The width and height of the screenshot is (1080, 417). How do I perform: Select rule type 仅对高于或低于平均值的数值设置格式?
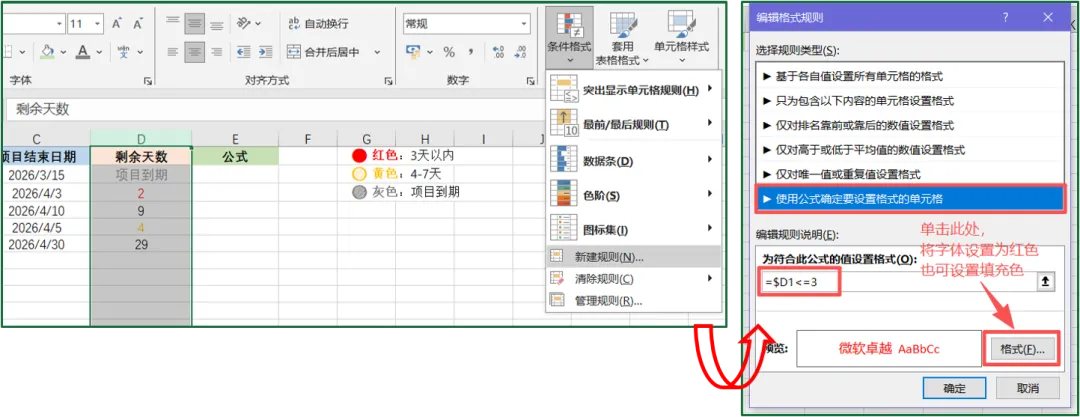[x=910, y=150]
